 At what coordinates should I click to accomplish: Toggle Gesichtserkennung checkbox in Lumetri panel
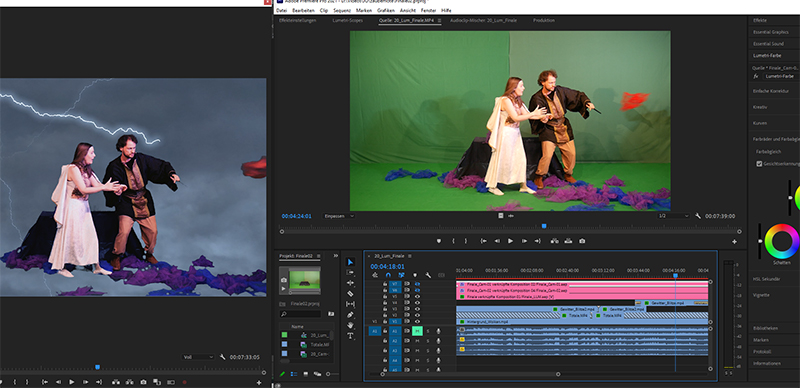[759, 164]
